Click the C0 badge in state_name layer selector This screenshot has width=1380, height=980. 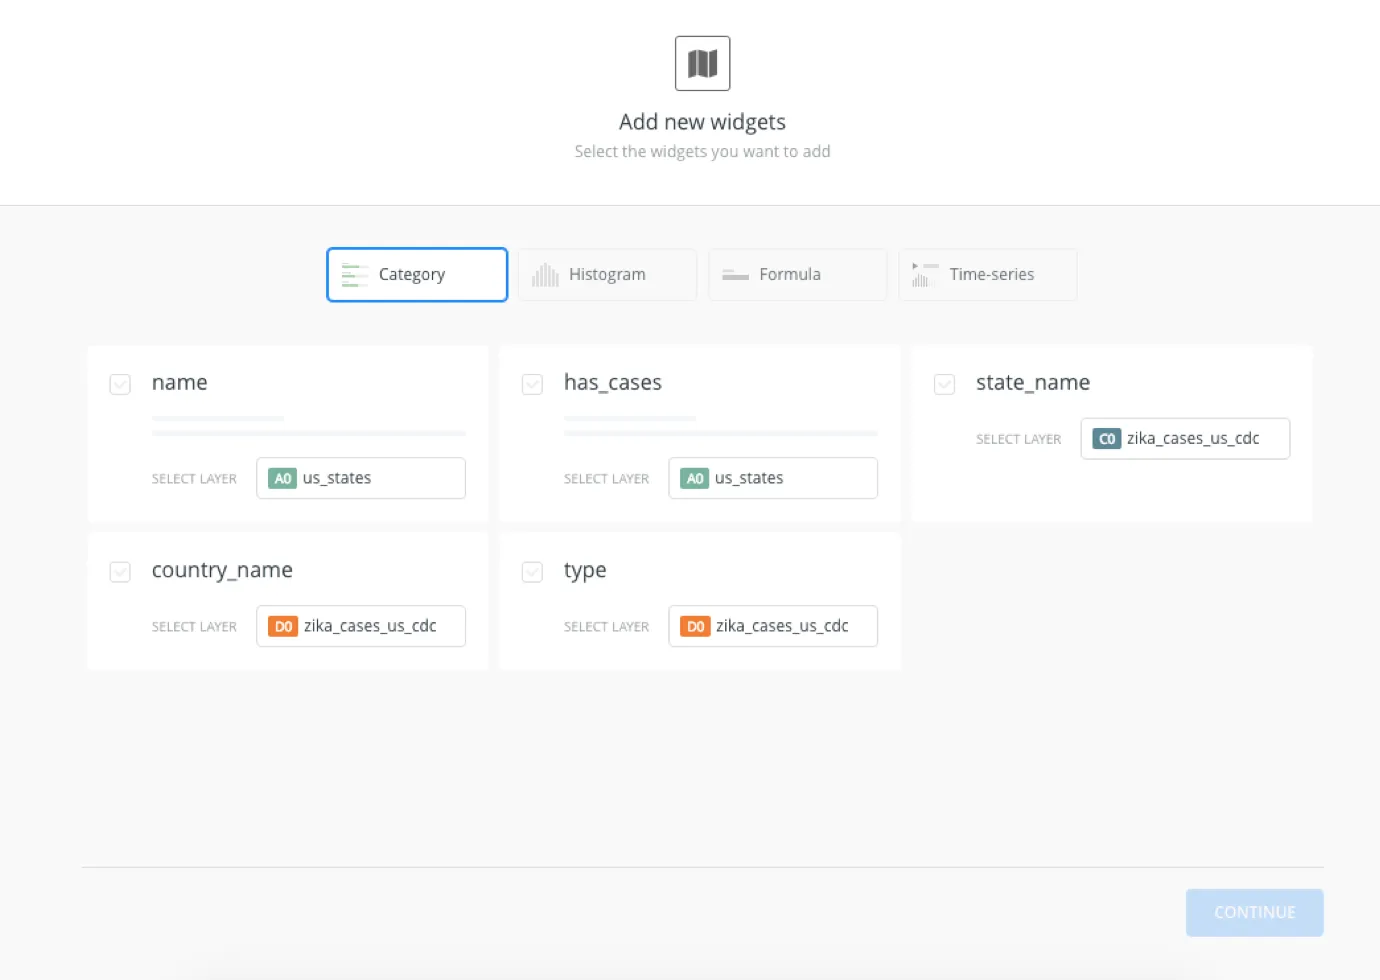pos(1108,438)
